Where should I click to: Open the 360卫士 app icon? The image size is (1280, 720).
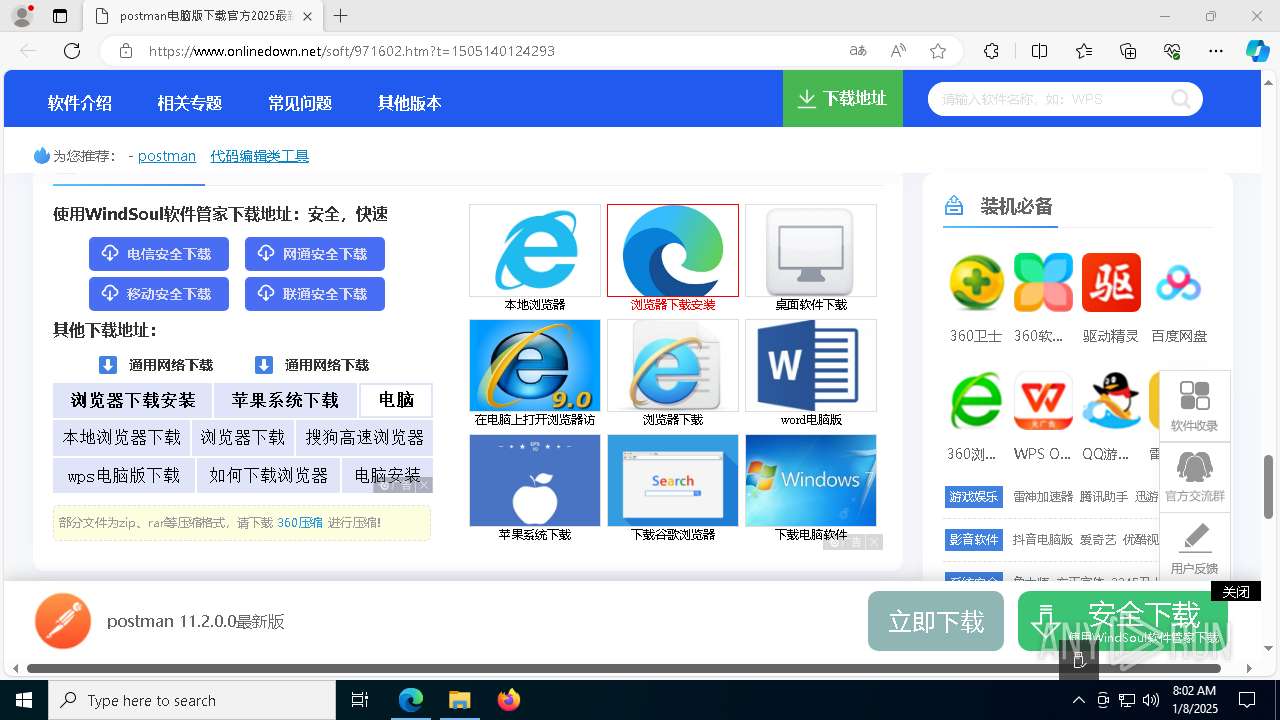[976, 283]
